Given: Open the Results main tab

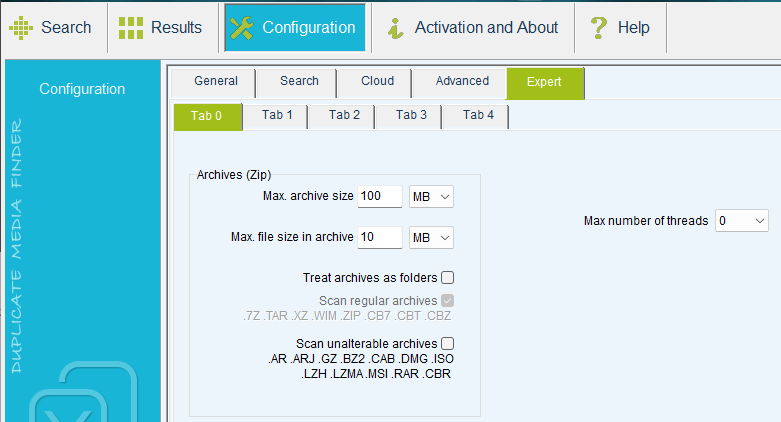Looking at the screenshot, I should (x=163, y=27).
